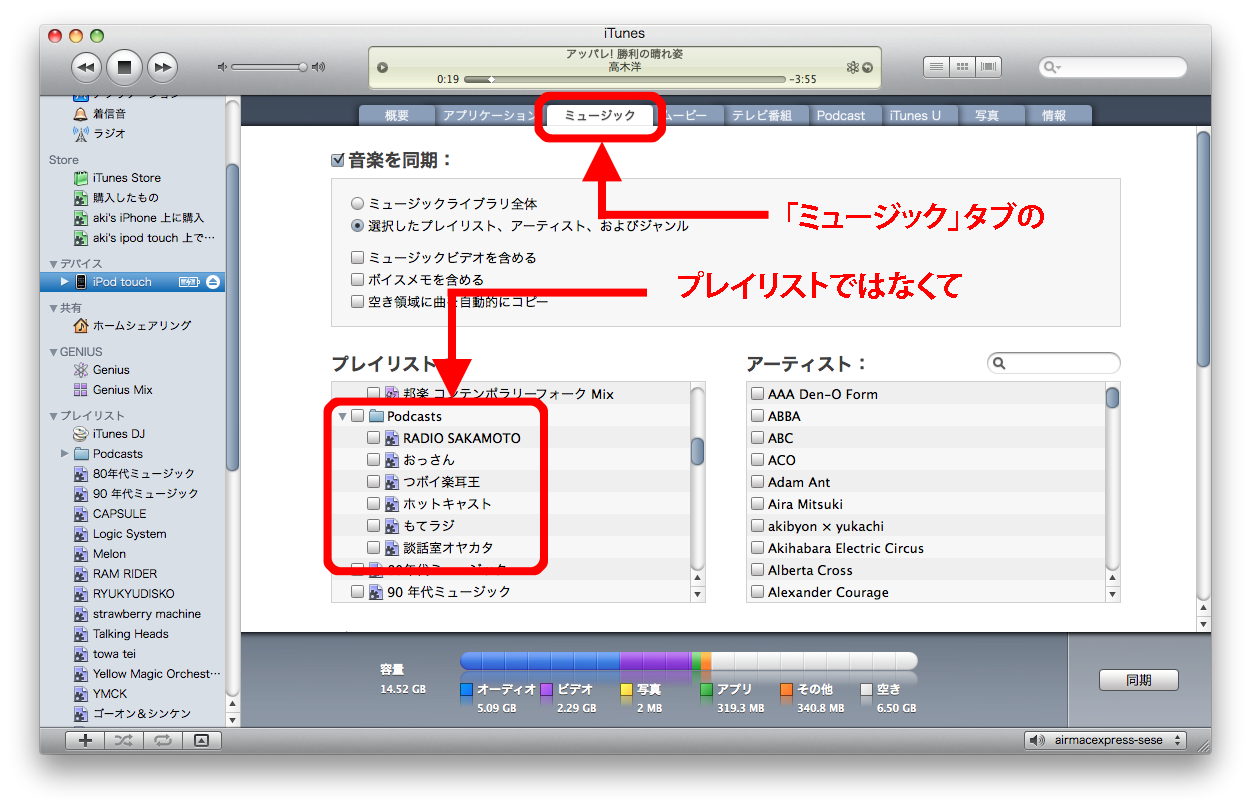The width and height of the screenshot is (1251, 800).
Task: Open the 写真 tab
Action: (987, 115)
